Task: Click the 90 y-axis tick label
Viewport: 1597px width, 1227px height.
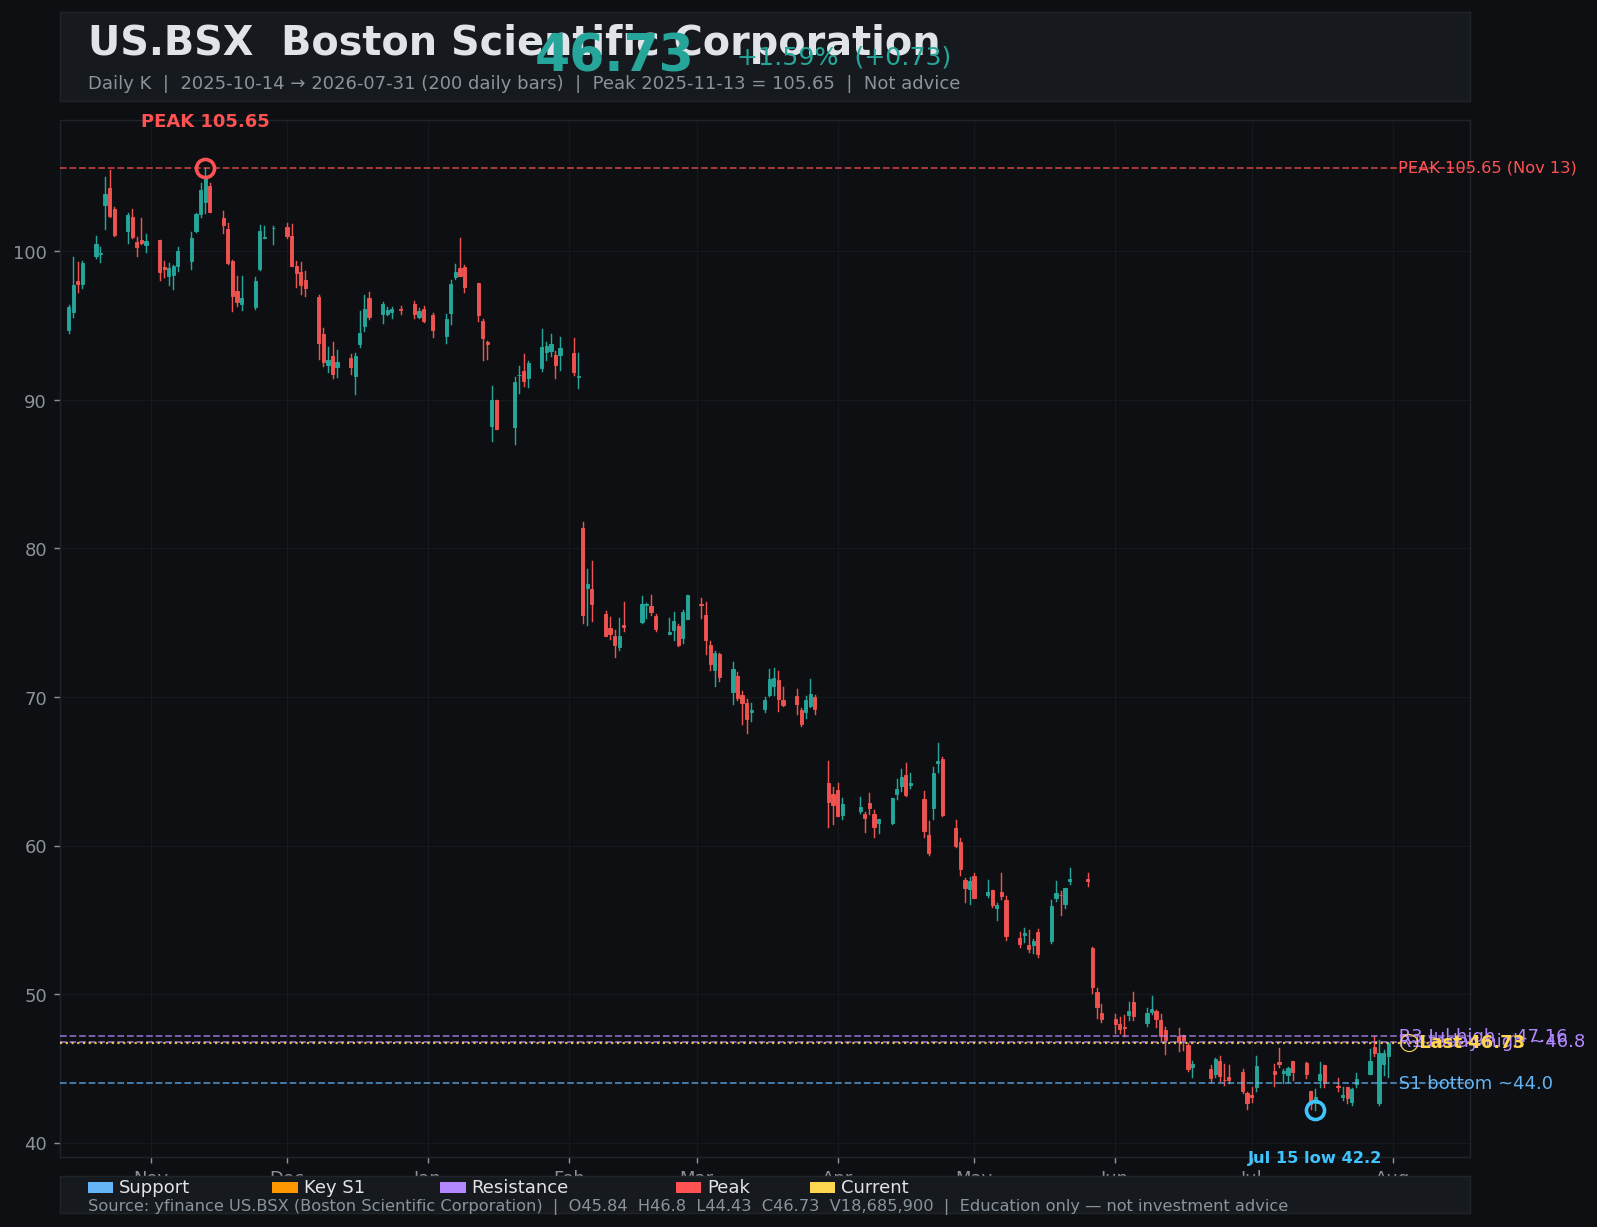Action: (x=36, y=401)
